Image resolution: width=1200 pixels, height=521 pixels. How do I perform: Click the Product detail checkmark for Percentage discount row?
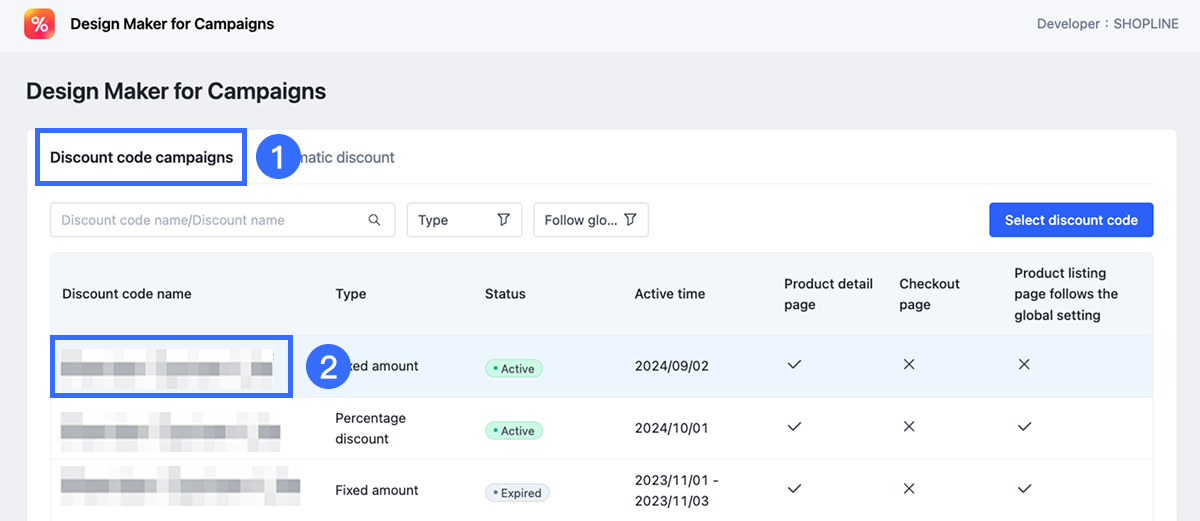(x=794, y=427)
